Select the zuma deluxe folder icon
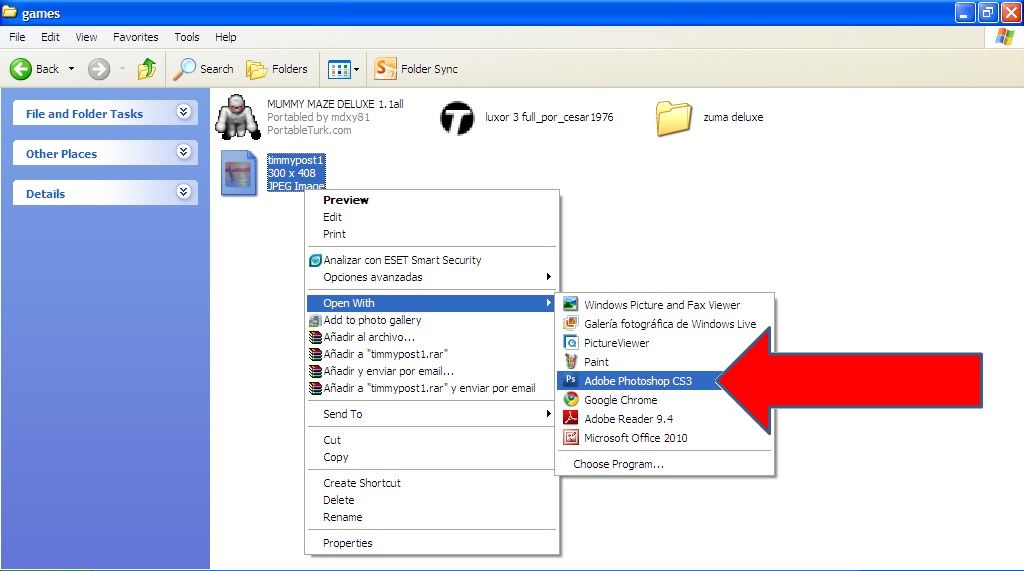 tap(673, 118)
